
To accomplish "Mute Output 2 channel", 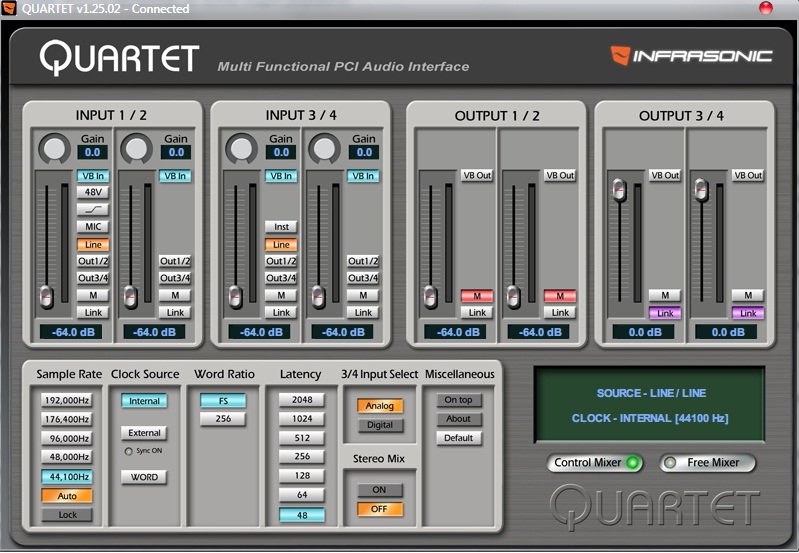I will point(560,296).
